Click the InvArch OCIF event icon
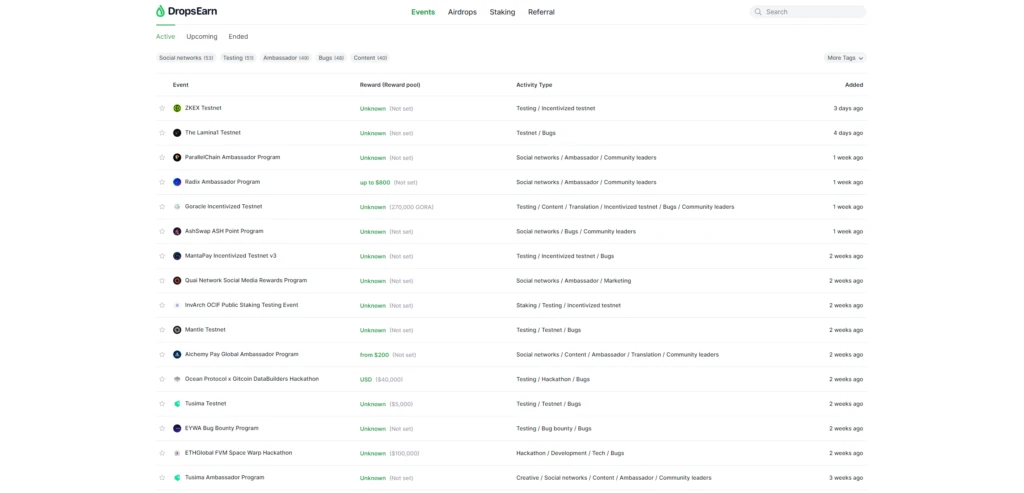This screenshot has height=493, width=1024. [x=177, y=305]
